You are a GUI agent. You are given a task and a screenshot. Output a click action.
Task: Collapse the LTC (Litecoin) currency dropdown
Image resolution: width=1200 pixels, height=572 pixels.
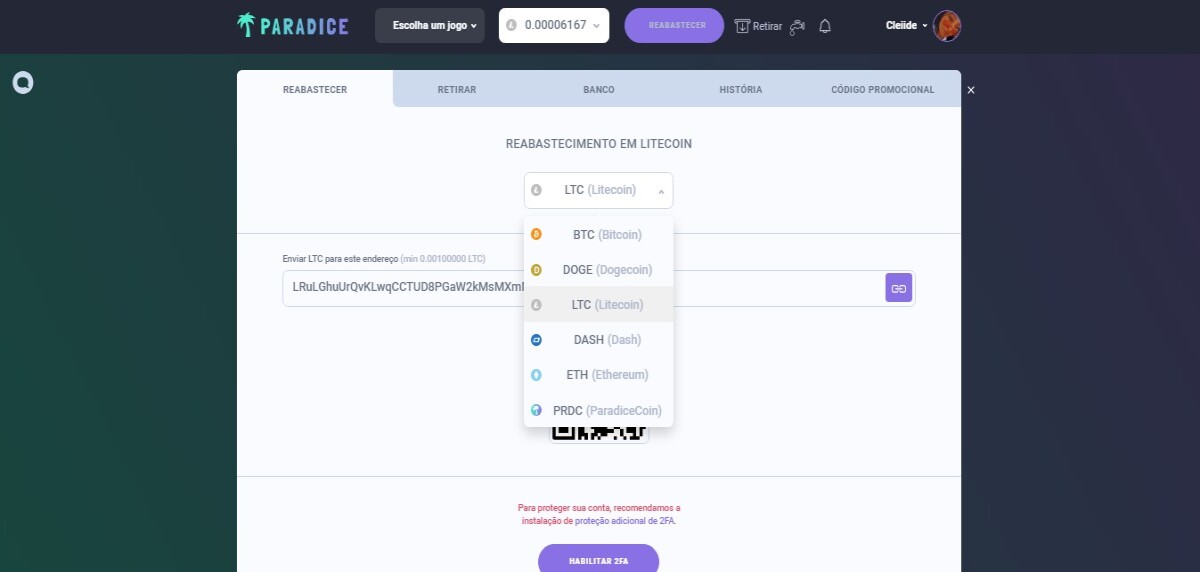(x=598, y=190)
